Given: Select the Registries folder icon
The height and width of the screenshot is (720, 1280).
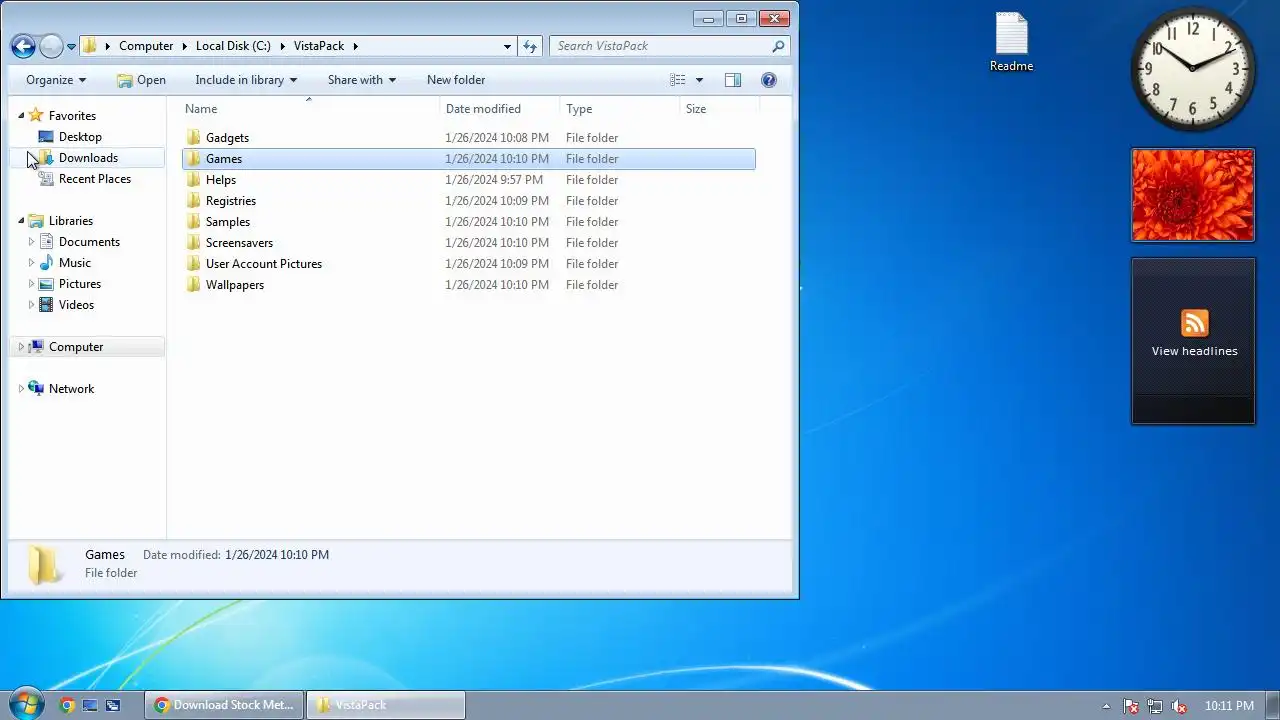Looking at the screenshot, I should (x=194, y=201).
